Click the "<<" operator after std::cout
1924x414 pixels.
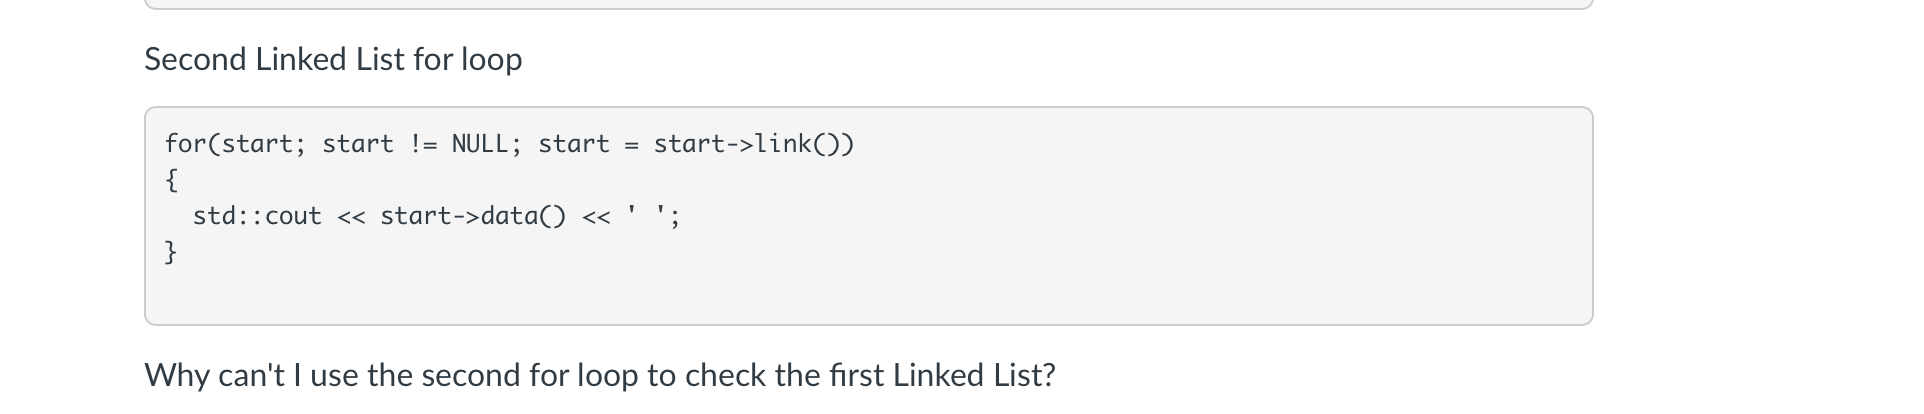click(351, 217)
